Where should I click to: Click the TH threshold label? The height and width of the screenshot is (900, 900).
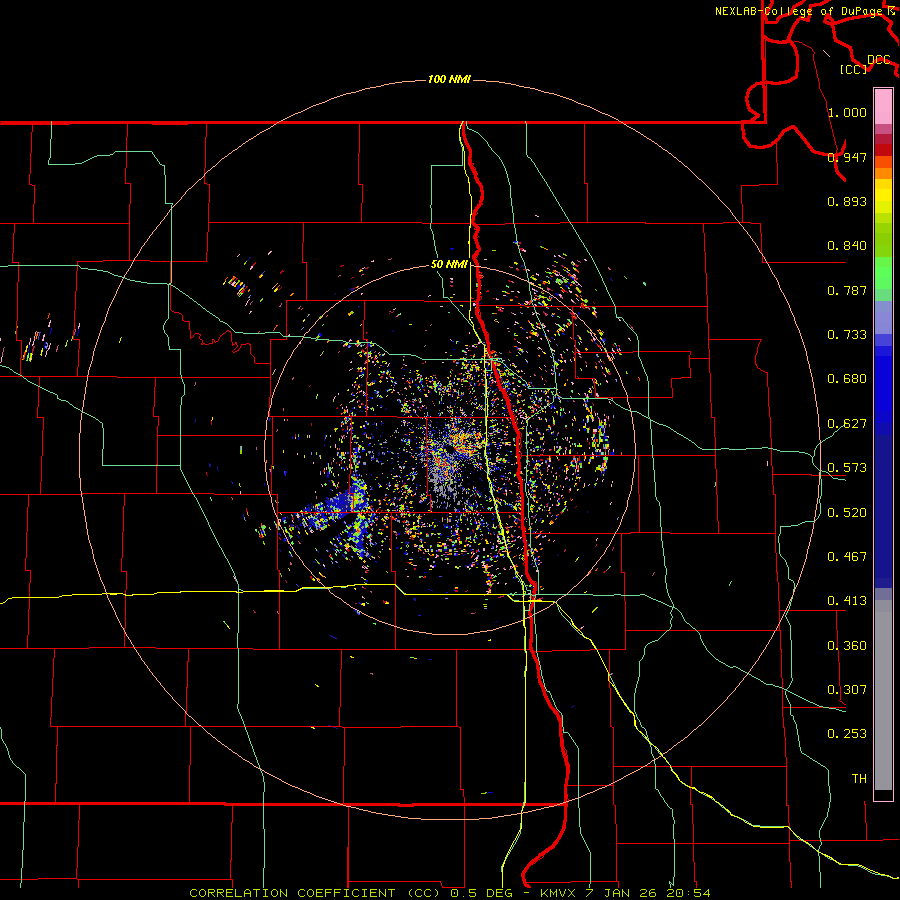pos(859,778)
